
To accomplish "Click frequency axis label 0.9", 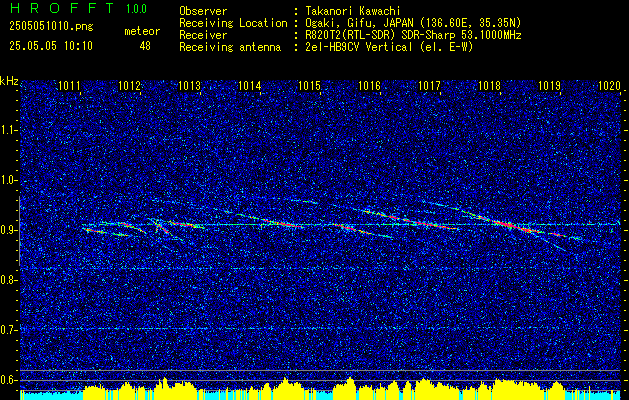I will coord(8,230).
